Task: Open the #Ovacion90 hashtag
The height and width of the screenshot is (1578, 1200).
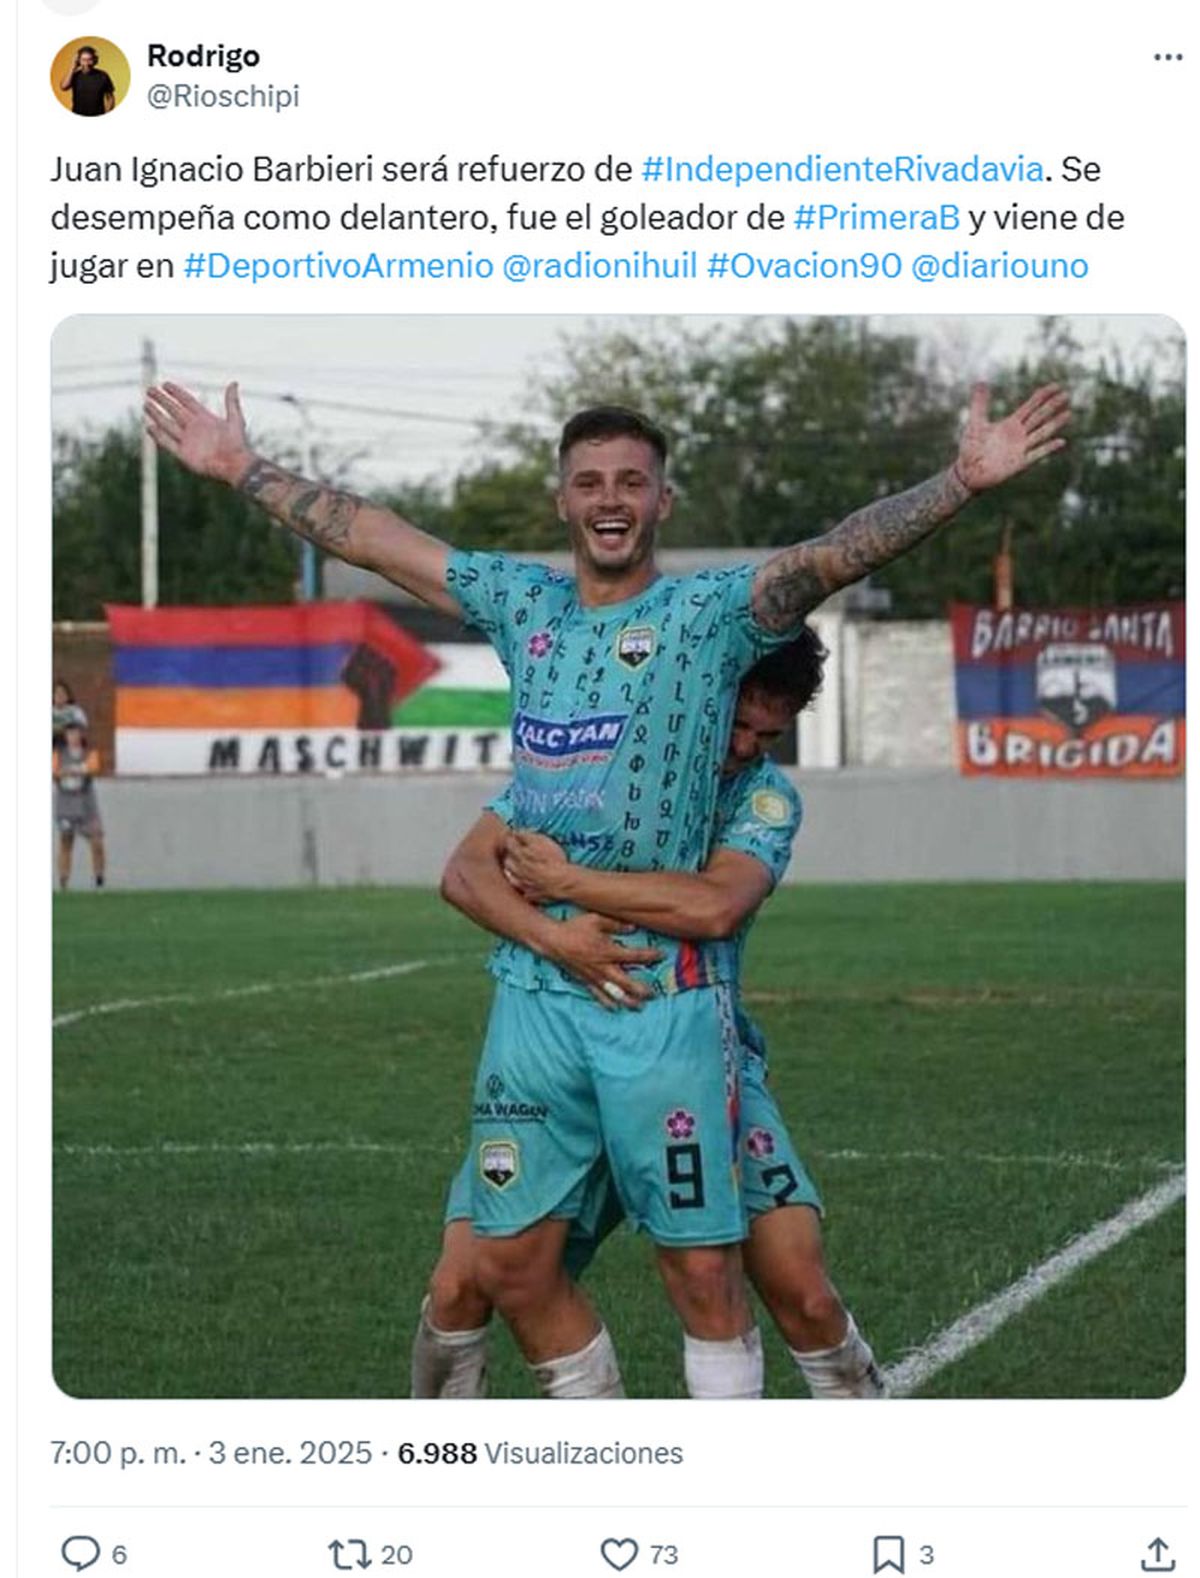Action: point(804,265)
